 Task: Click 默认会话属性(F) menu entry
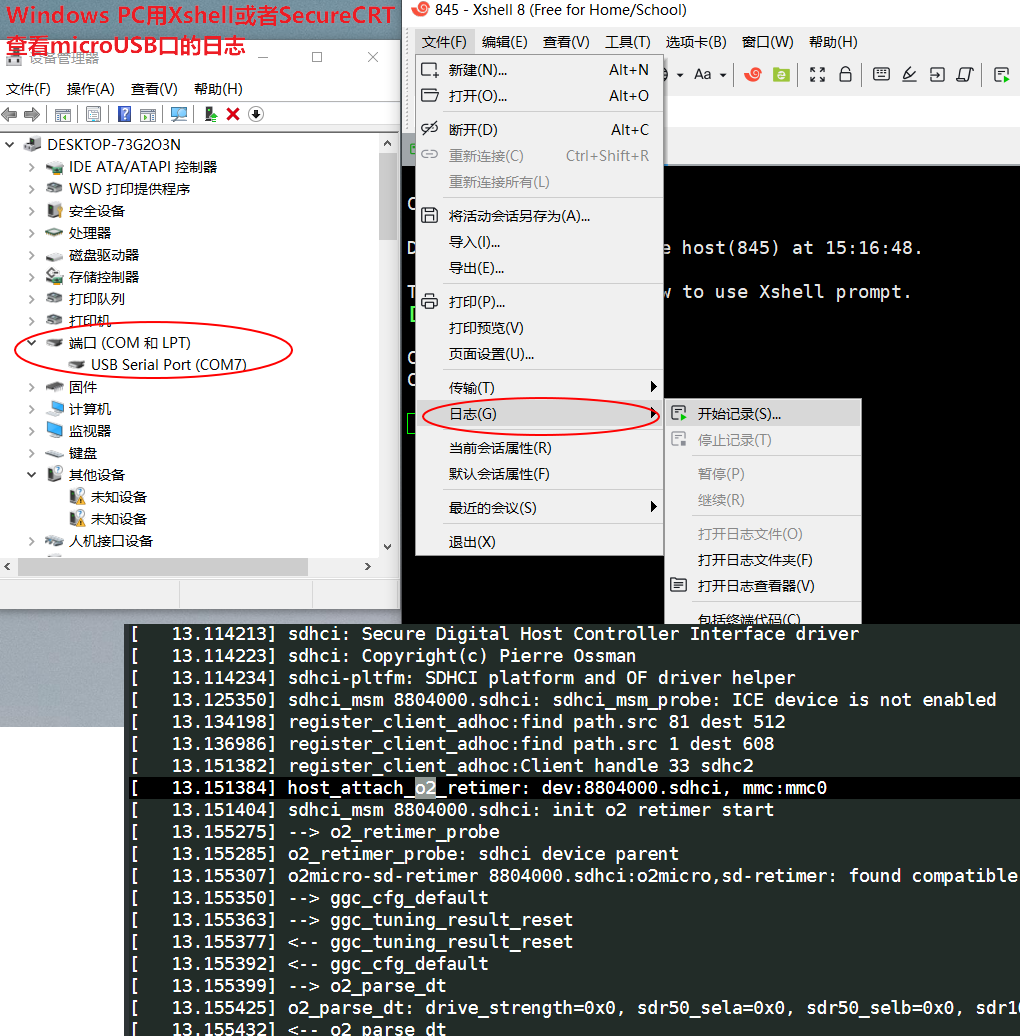tap(540, 474)
